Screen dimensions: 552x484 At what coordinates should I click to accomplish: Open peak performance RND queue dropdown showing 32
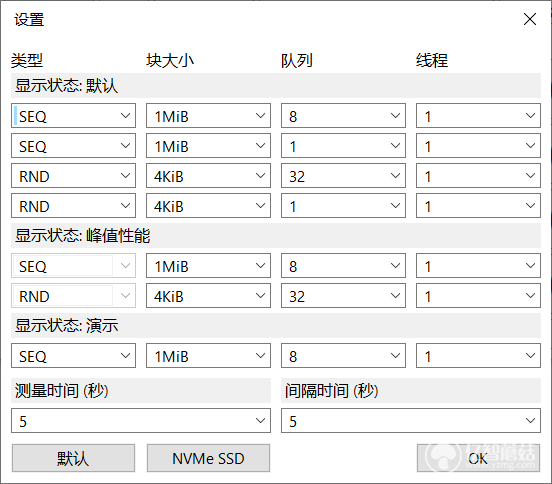click(x=343, y=296)
